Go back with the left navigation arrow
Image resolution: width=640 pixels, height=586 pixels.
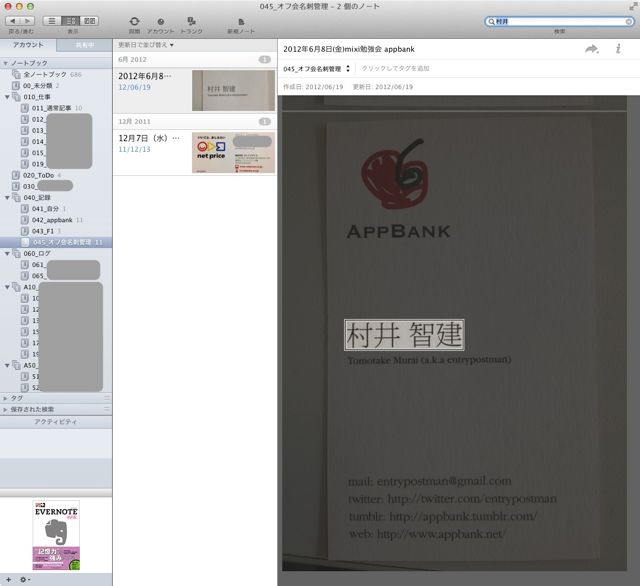pyautogui.click(x=13, y=21)
